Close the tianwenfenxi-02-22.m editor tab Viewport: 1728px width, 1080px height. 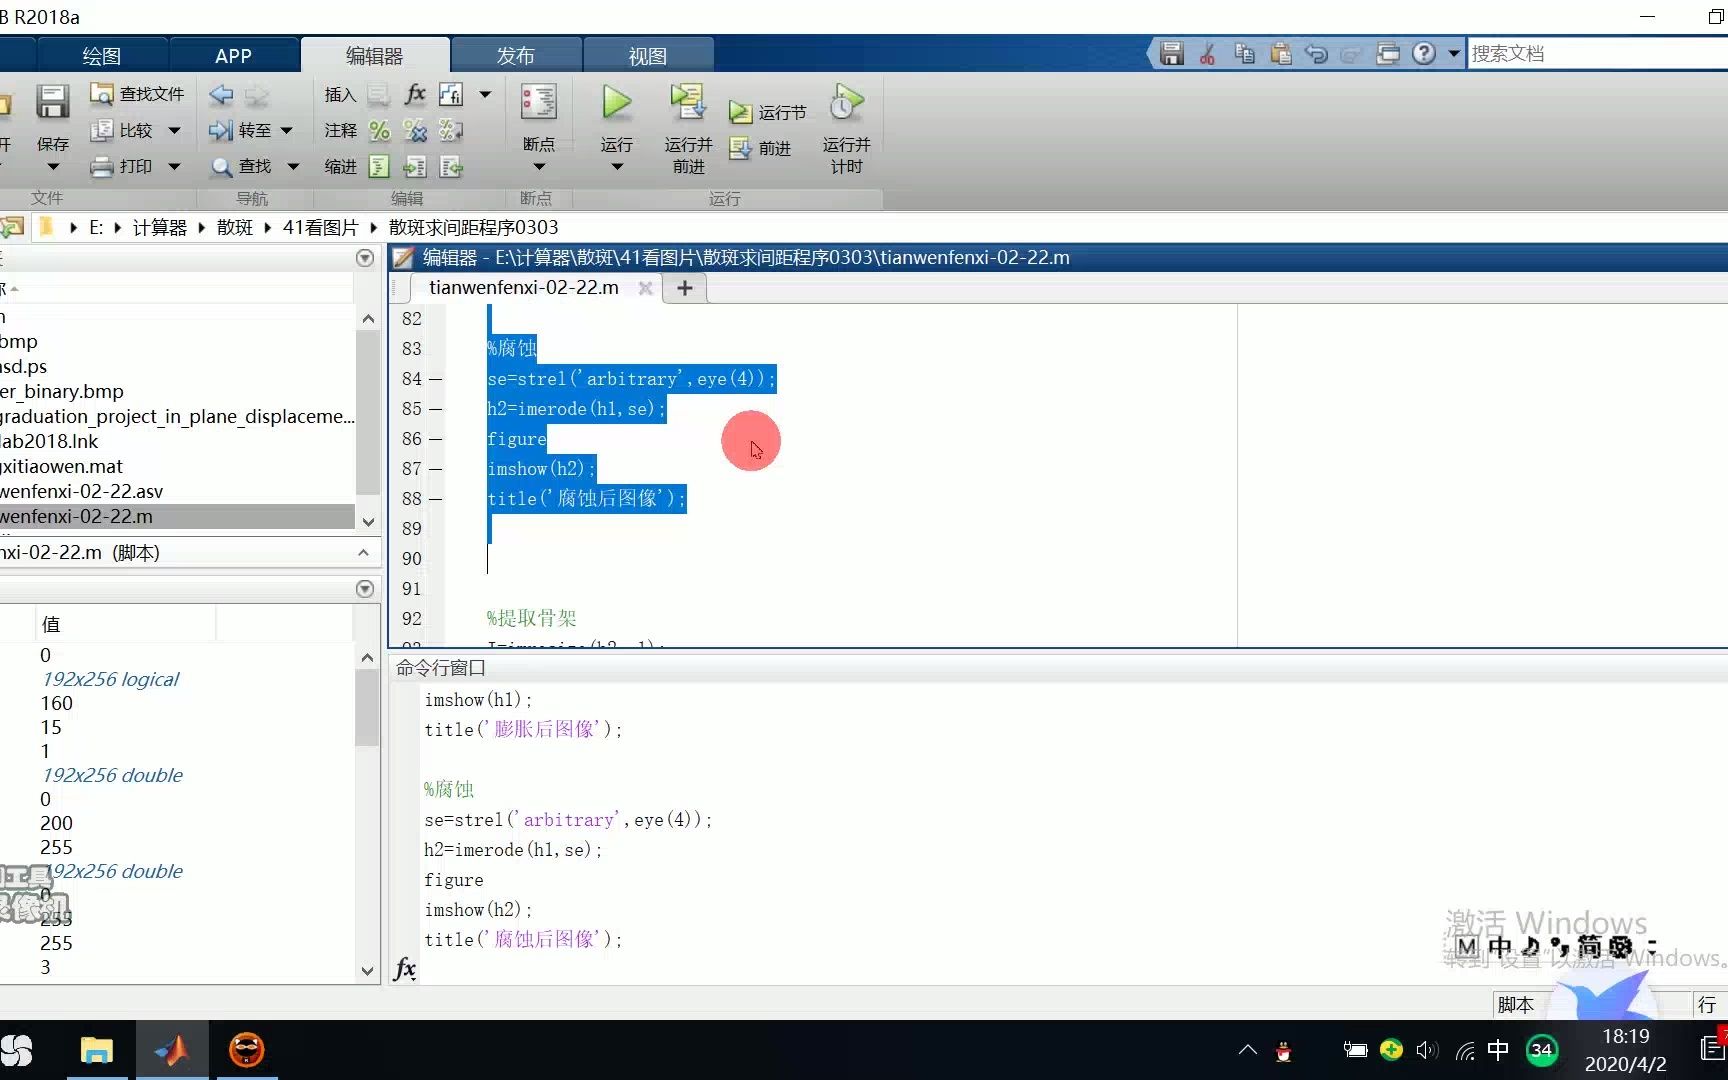click(646, 288)
